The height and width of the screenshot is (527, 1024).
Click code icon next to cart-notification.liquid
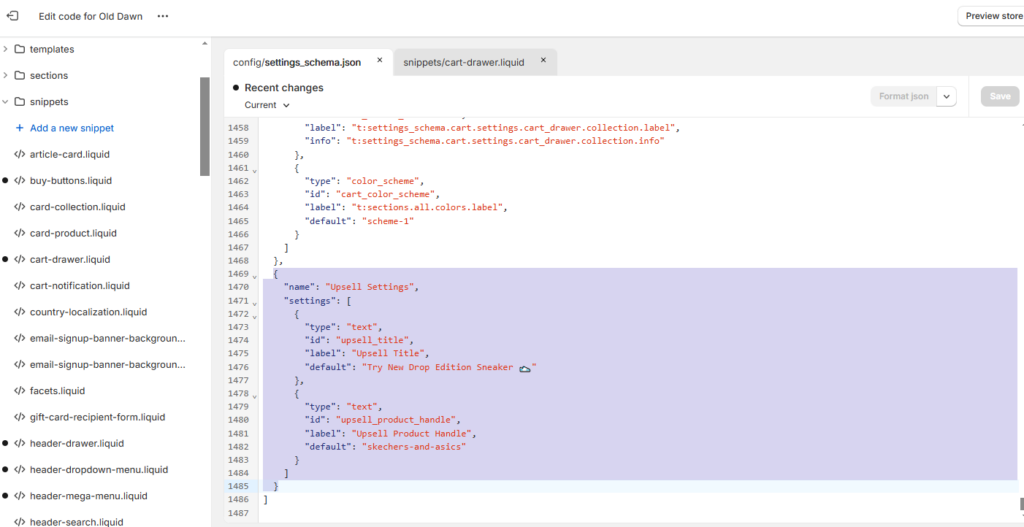pos(20,285)
